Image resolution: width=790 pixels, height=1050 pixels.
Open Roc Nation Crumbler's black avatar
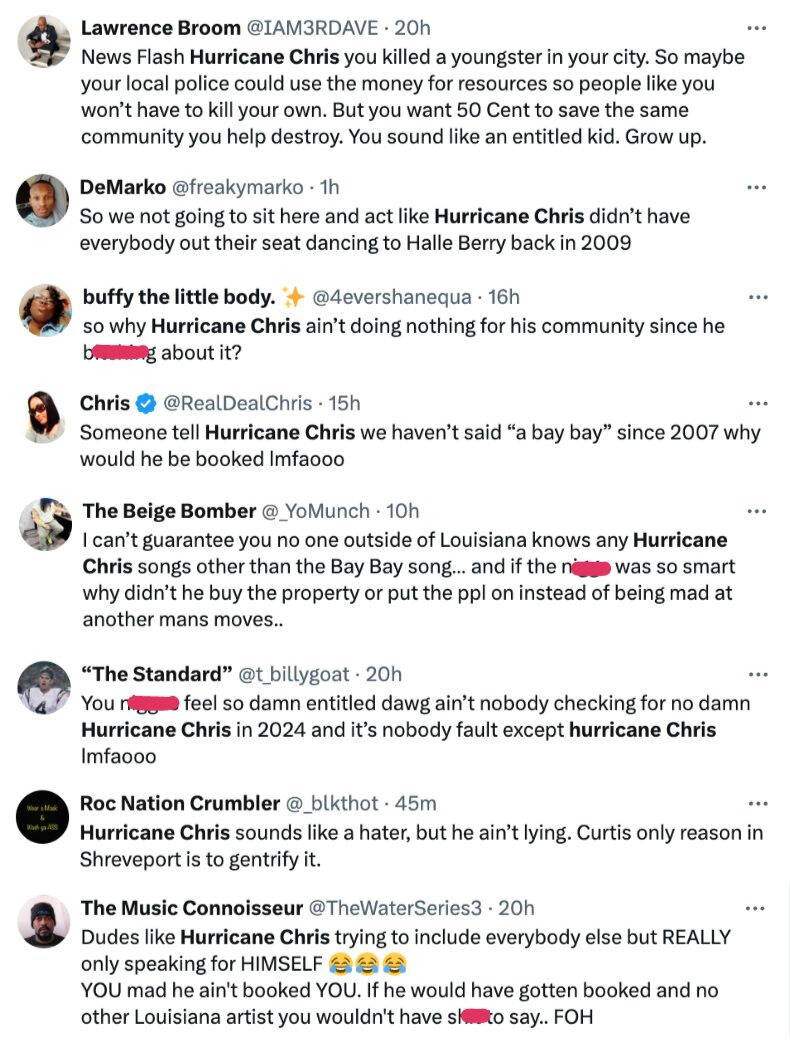point(43,817)
